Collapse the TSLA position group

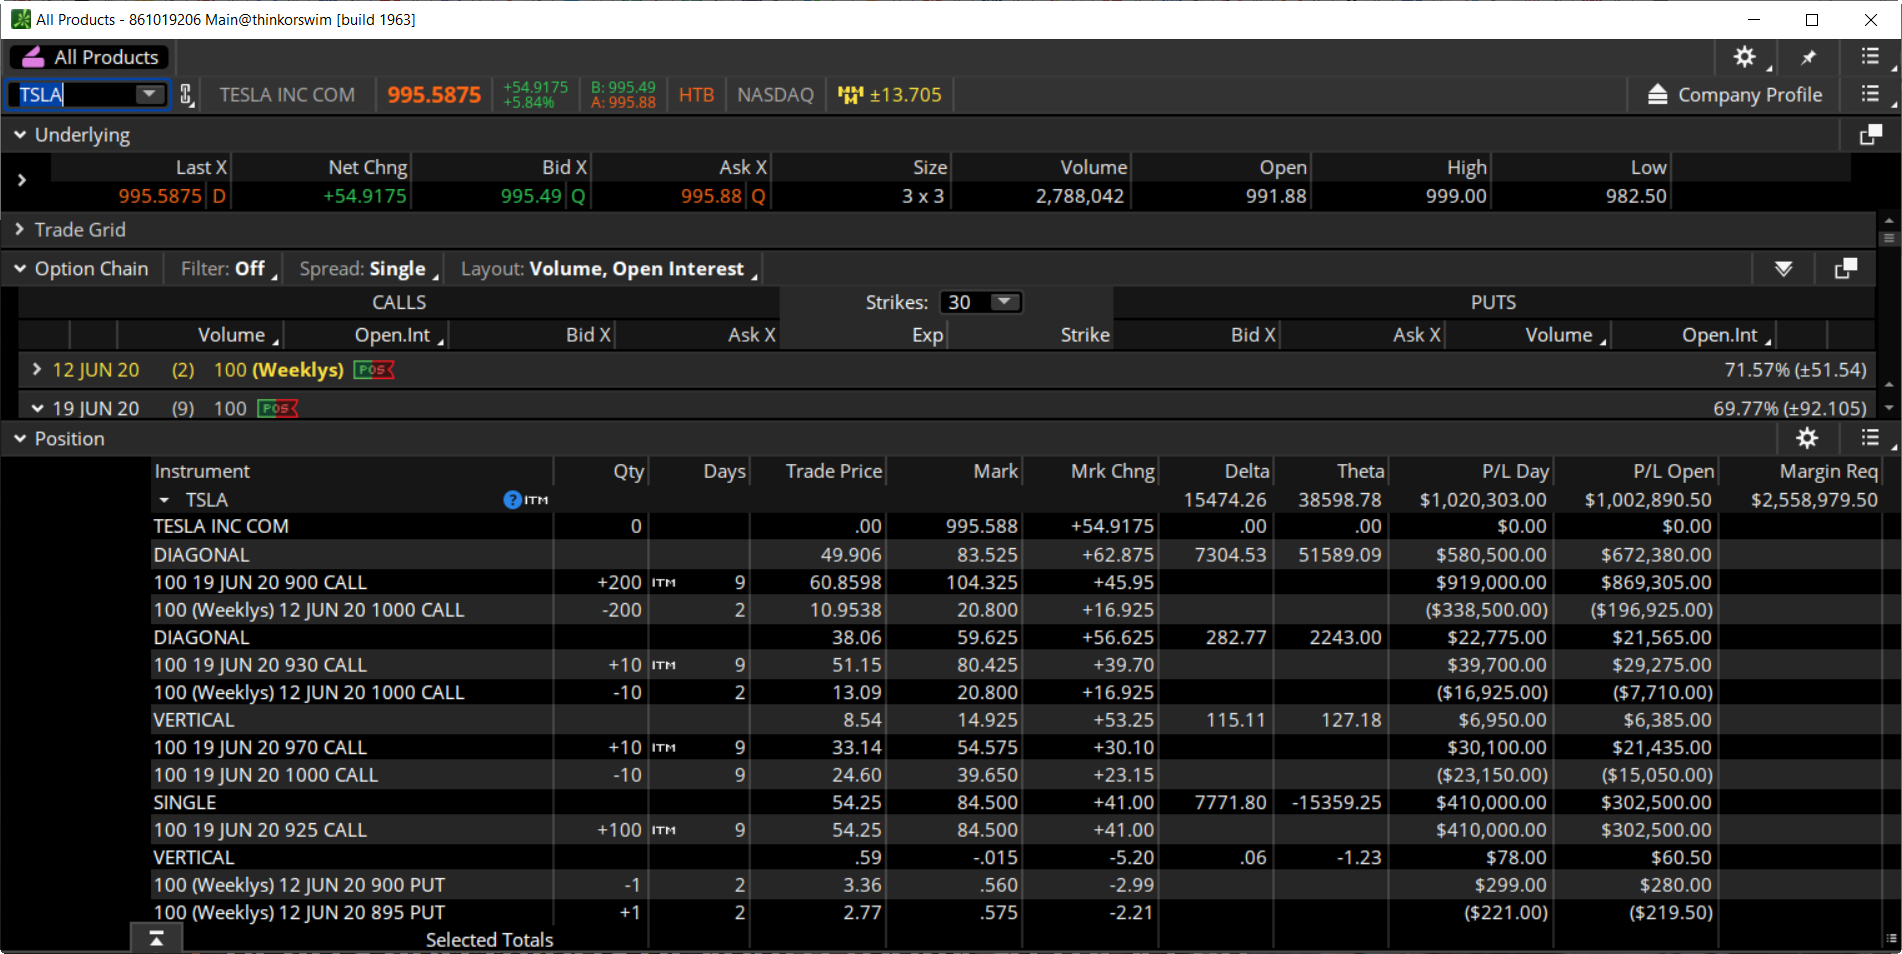point(164,500)
